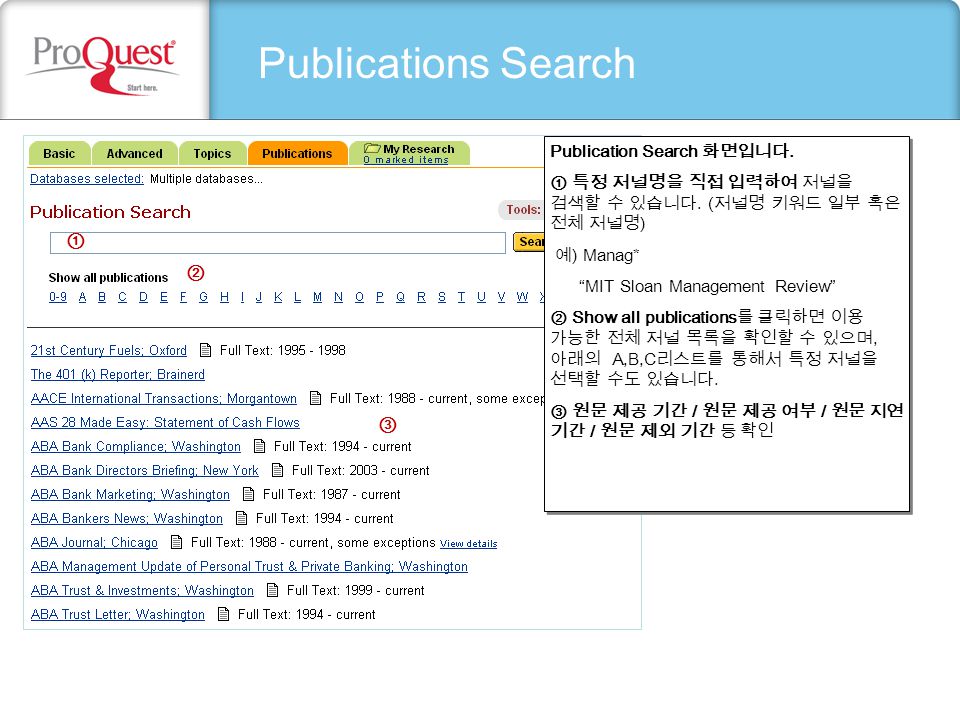This screenshot has width=960, height=720.
Task: Show publications starting with V
Action: pos(501,297)
